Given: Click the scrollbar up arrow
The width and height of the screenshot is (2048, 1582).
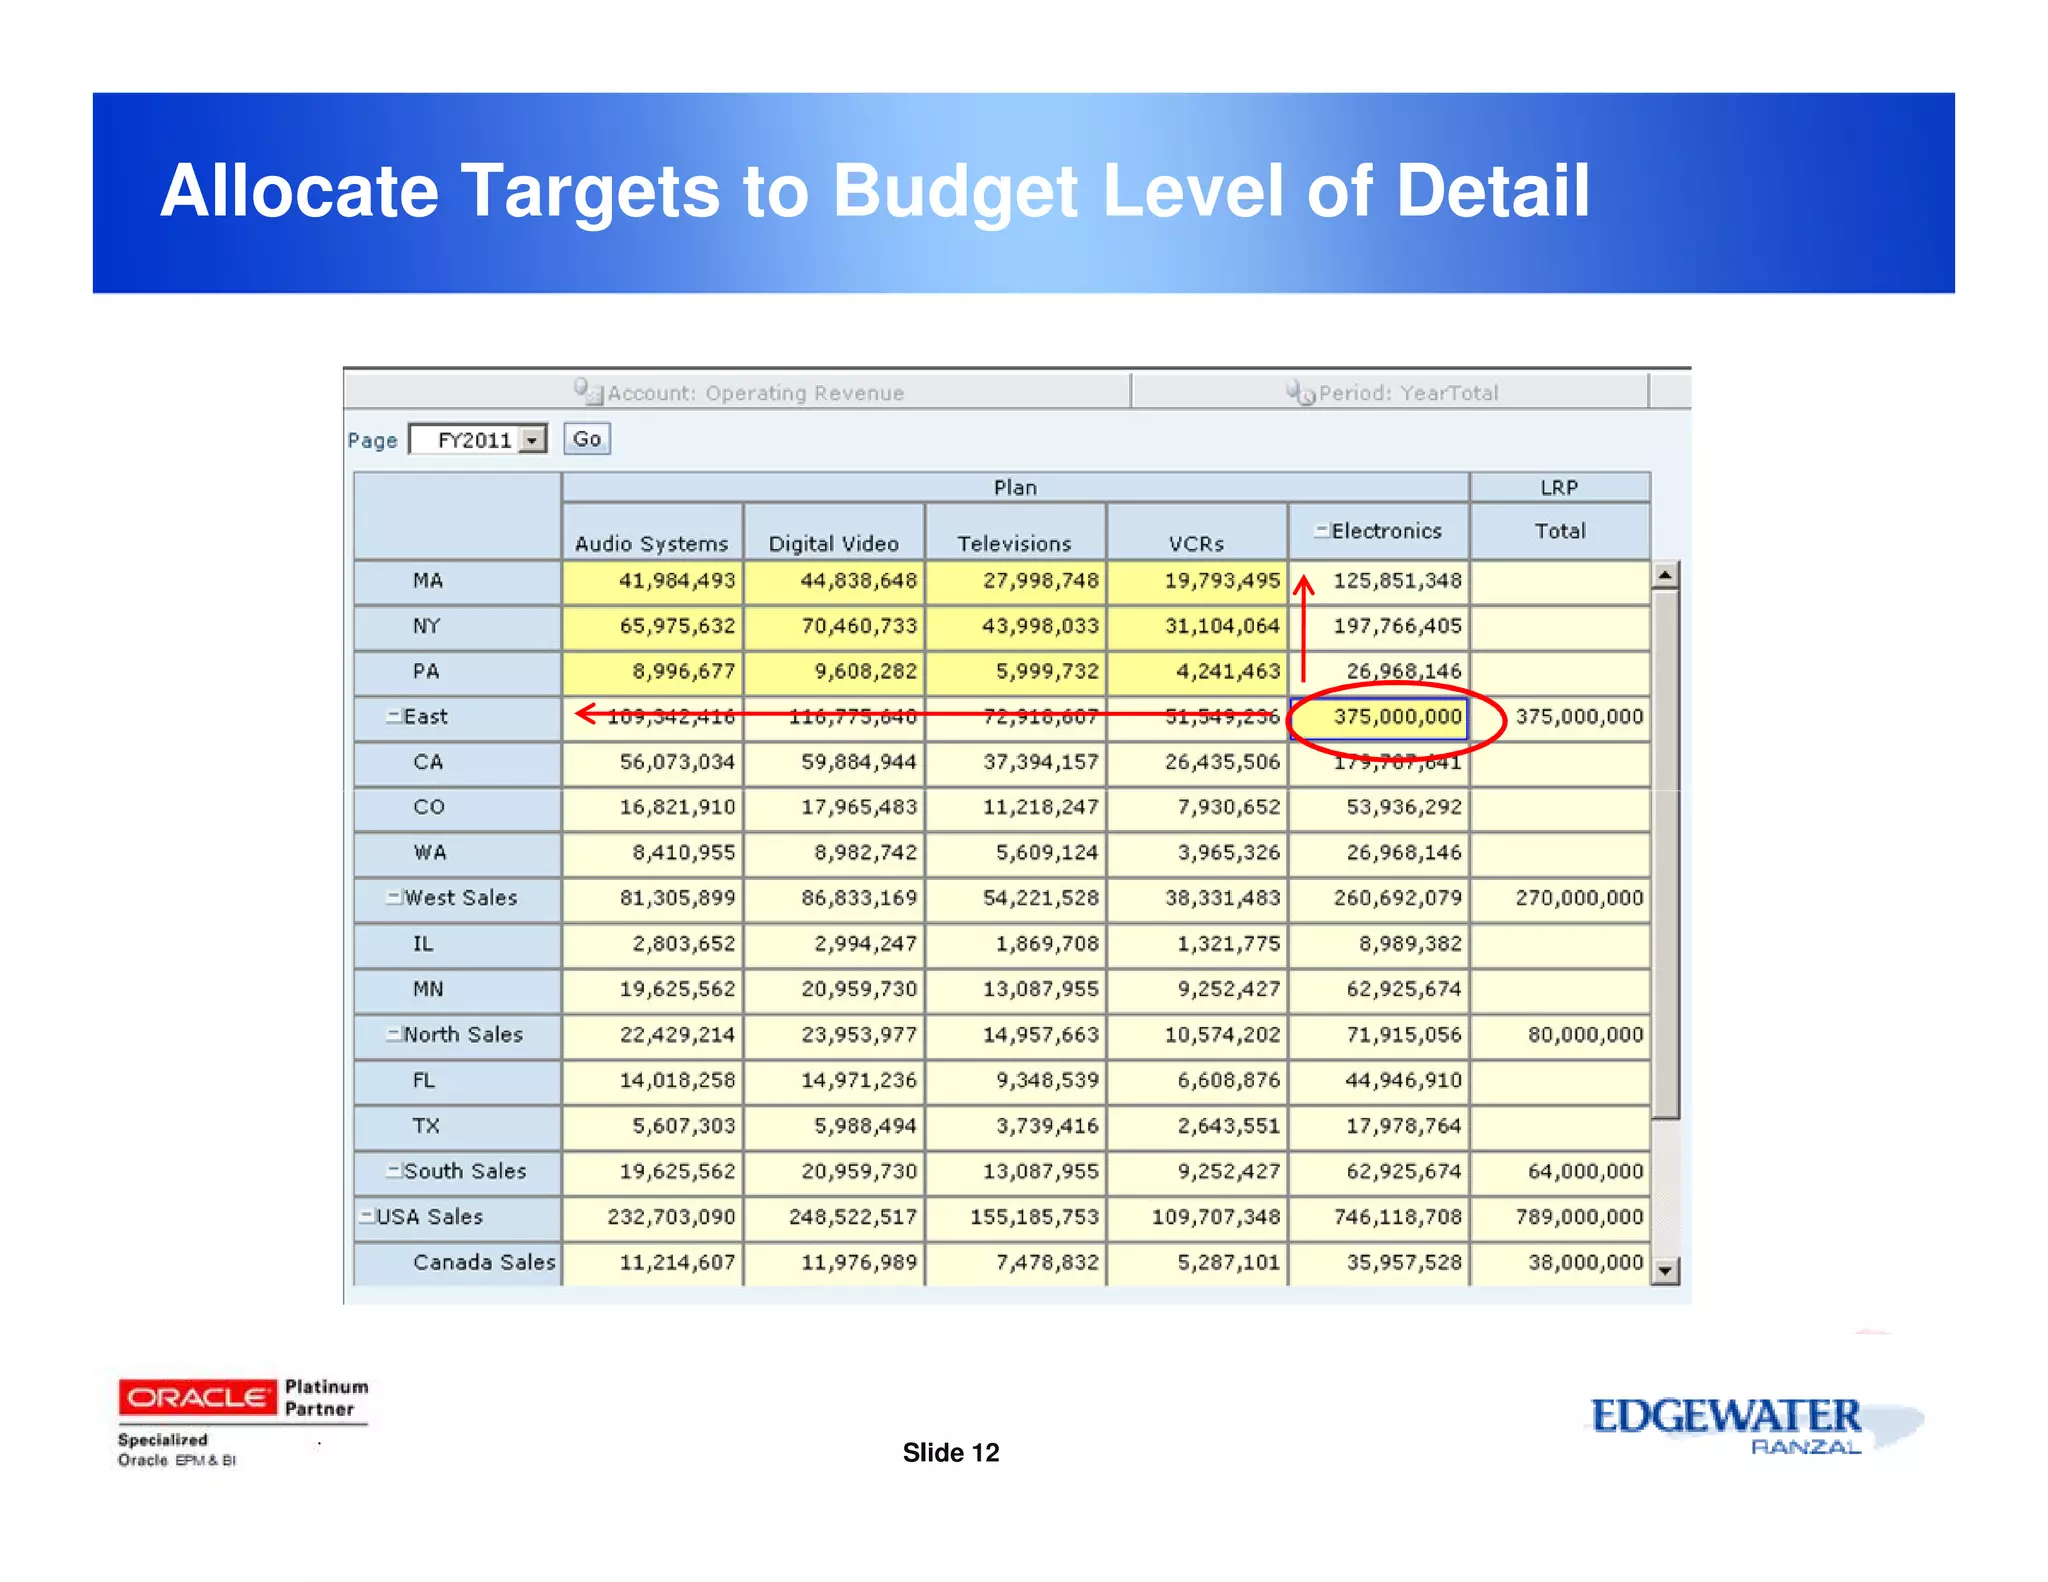Looking at the screenshot, I should (x=1665, y=575).
